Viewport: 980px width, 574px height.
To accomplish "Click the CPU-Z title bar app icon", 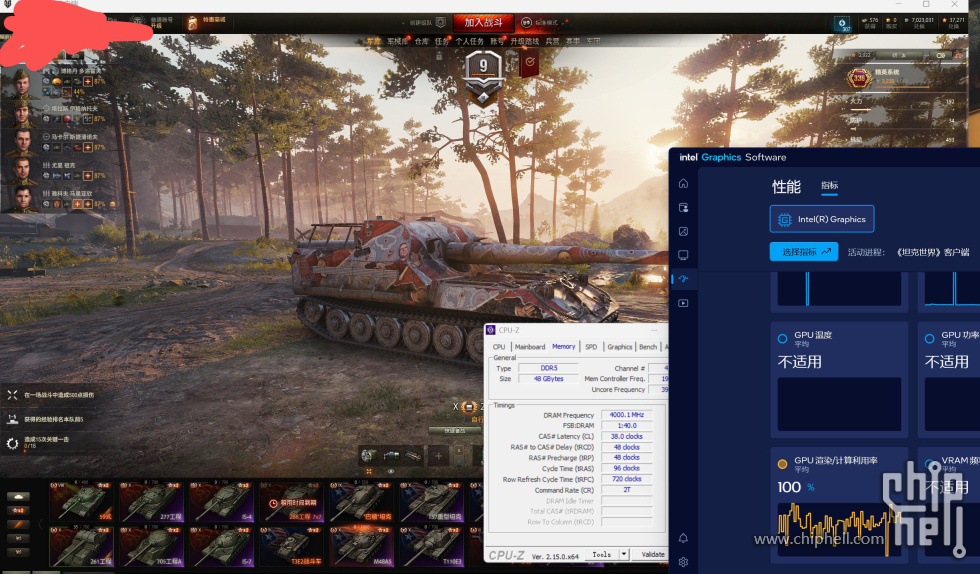I will pos(491,330).
